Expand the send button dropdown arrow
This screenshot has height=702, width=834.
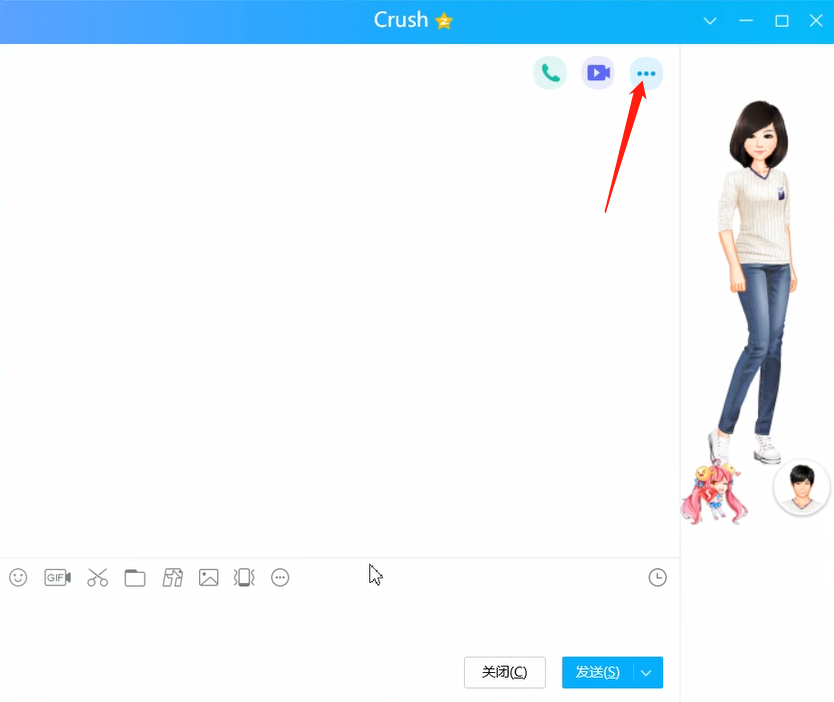pyautogui.click(x=647, y=673)
